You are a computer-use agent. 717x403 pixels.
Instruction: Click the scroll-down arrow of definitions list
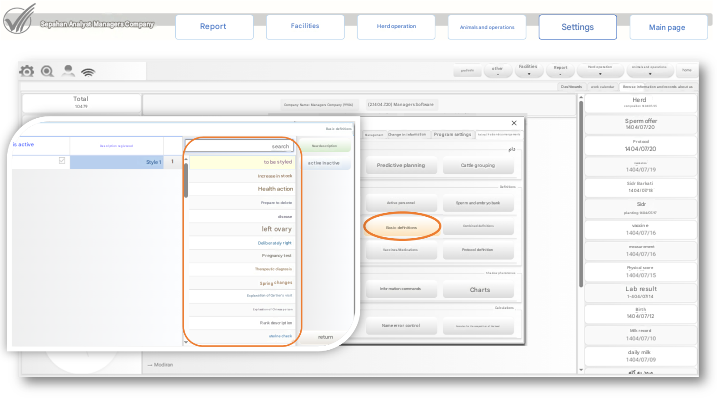(186, 342)
